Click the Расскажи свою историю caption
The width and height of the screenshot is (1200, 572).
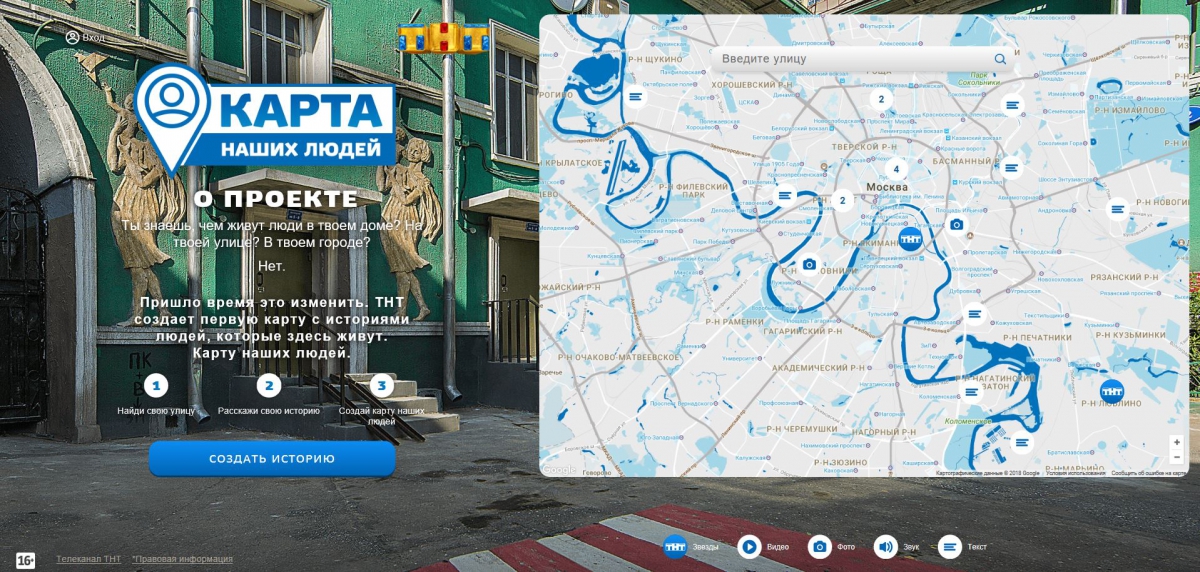(269, 411)
